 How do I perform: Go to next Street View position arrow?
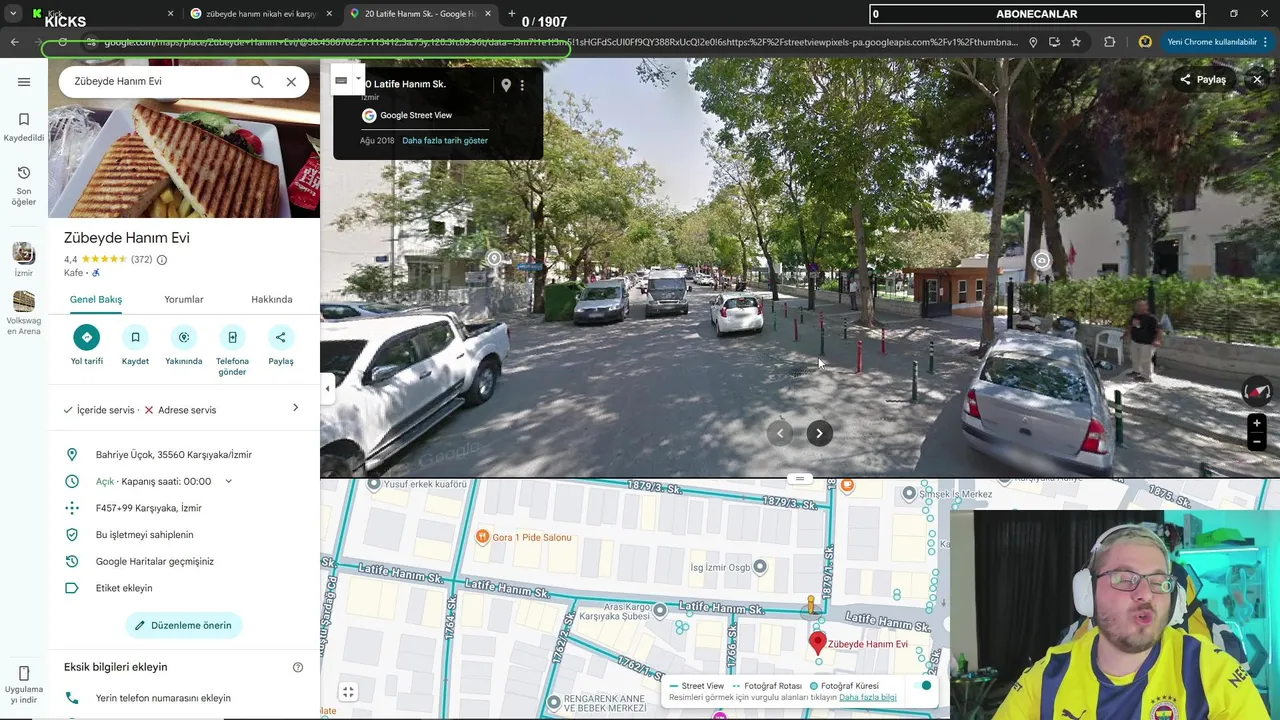point(819,433)
